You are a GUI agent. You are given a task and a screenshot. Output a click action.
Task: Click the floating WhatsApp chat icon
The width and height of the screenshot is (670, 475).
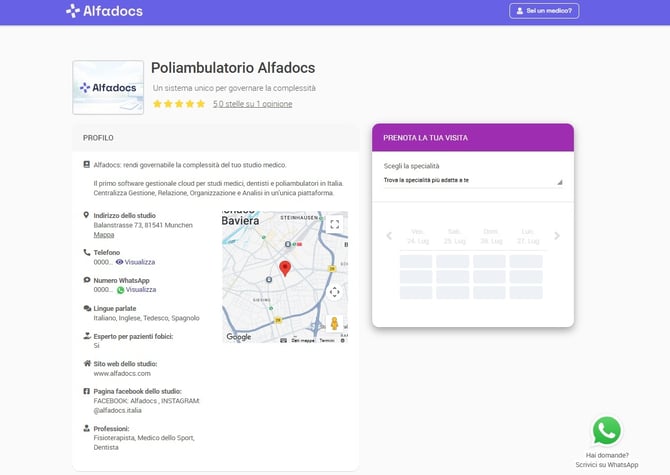coord(606,431)
